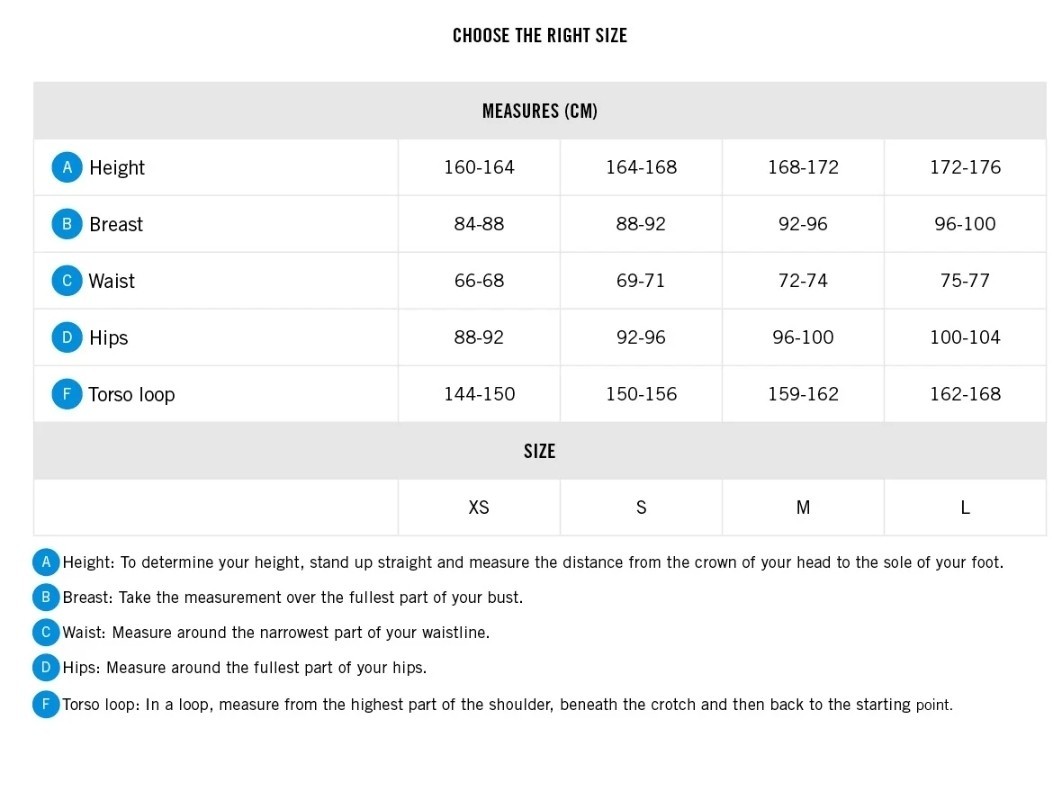
Task: Click the F icon in Torso loop legend
Action: tap(46, 704)
